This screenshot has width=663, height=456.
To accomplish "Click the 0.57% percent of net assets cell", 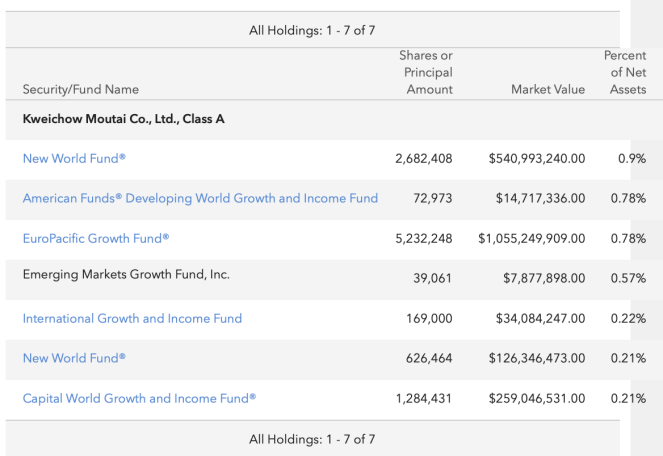I will coord(628,278).
